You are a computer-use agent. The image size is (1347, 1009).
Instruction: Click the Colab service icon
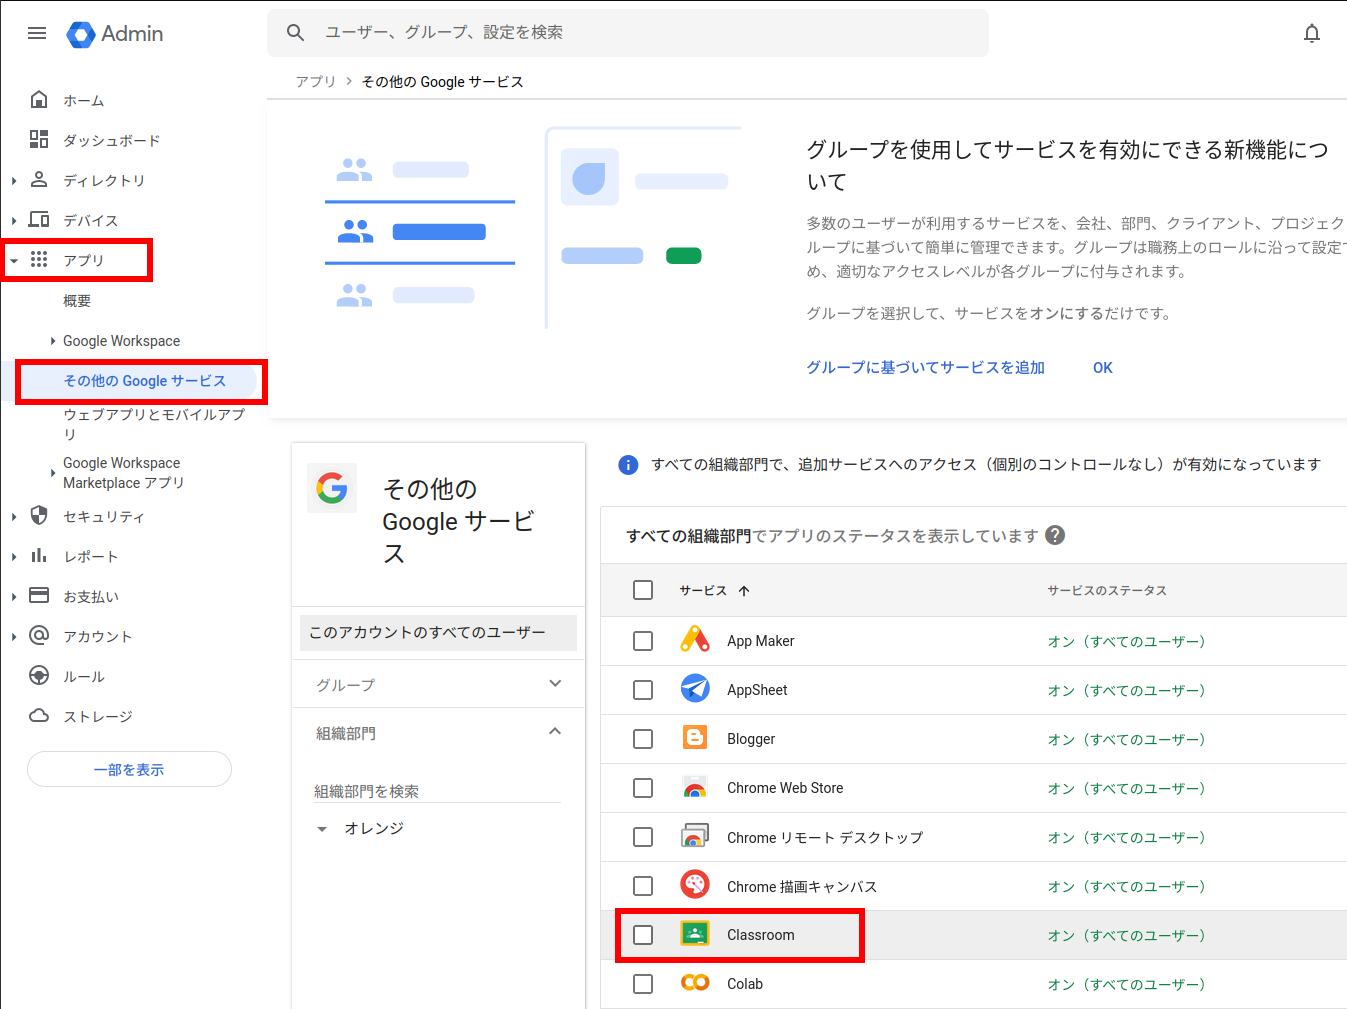(694, 983)
